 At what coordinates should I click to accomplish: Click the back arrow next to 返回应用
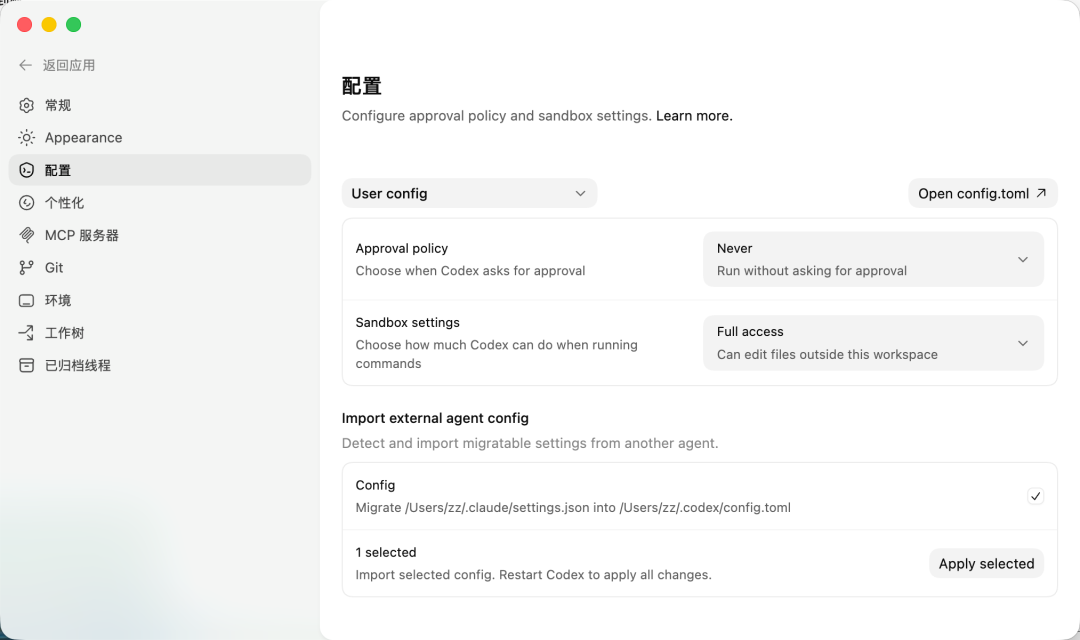[x=26, y=65]
